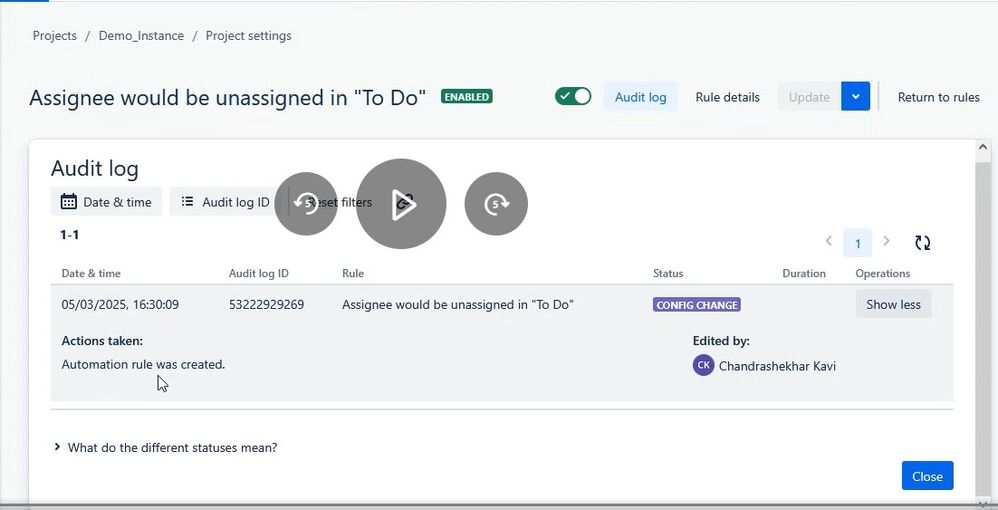Click Return to rules link

coord(938,97)
